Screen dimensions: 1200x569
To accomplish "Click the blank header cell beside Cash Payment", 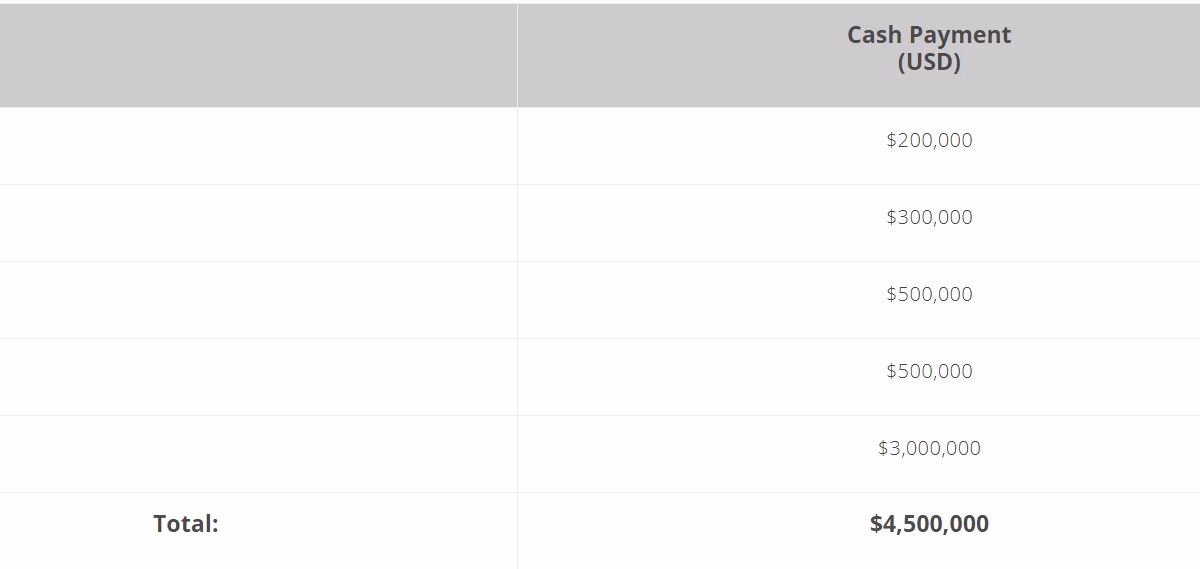I will pos(258,55).
